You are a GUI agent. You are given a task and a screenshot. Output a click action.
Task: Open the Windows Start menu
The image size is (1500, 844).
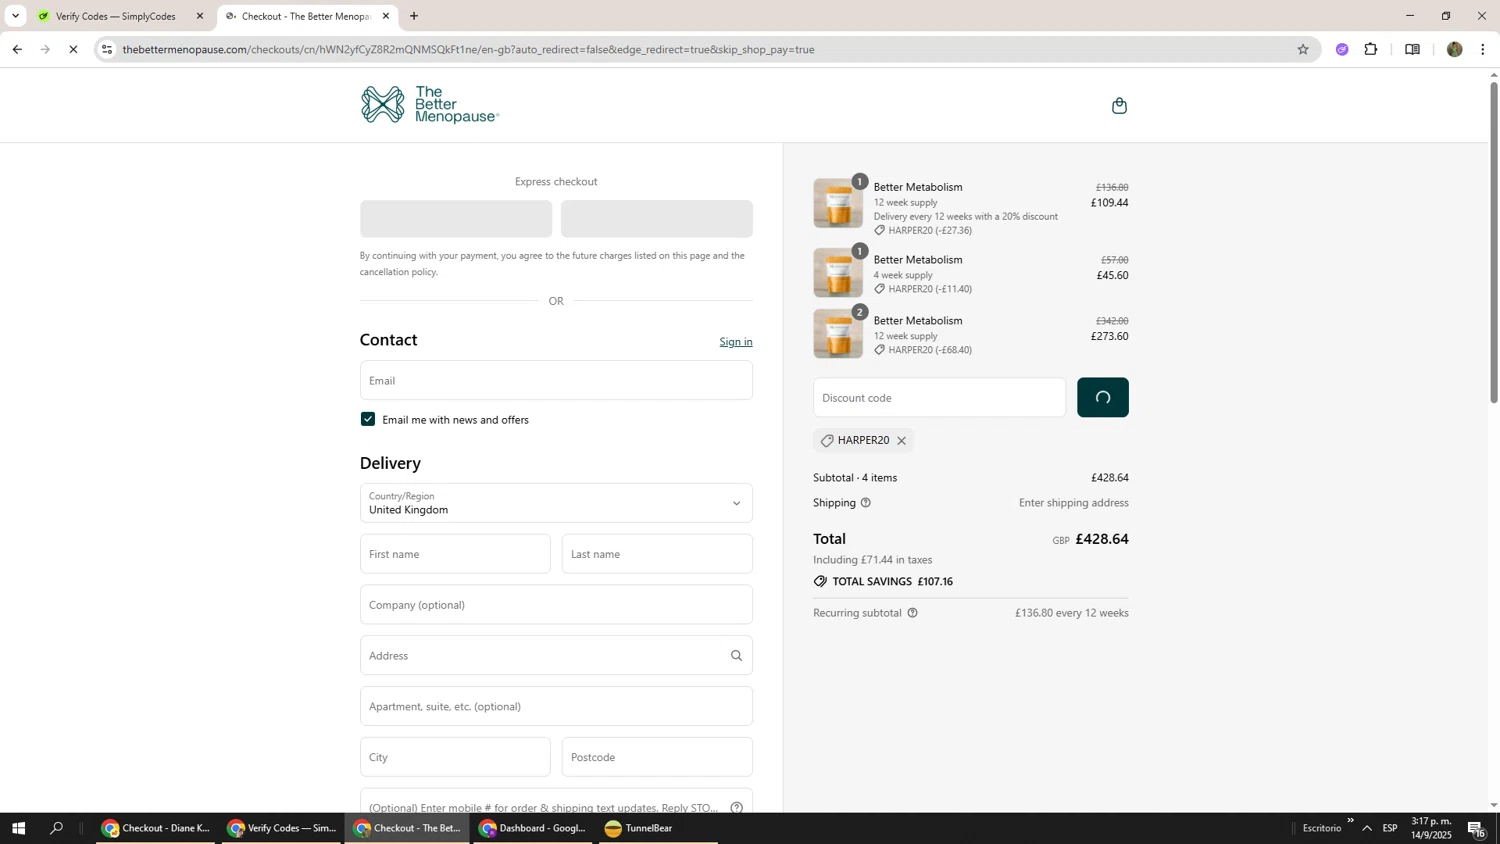point(18,828)
